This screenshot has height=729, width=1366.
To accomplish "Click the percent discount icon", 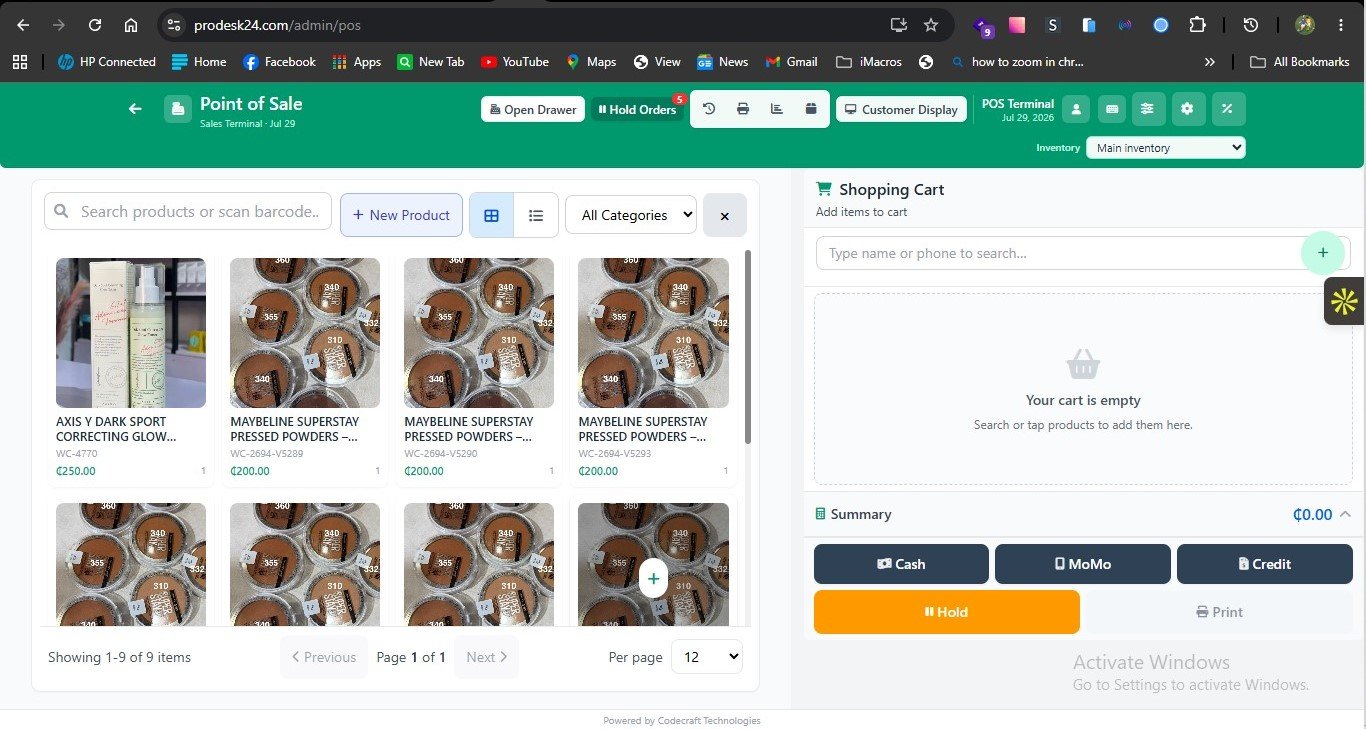I will click(x=1228, y=109).
